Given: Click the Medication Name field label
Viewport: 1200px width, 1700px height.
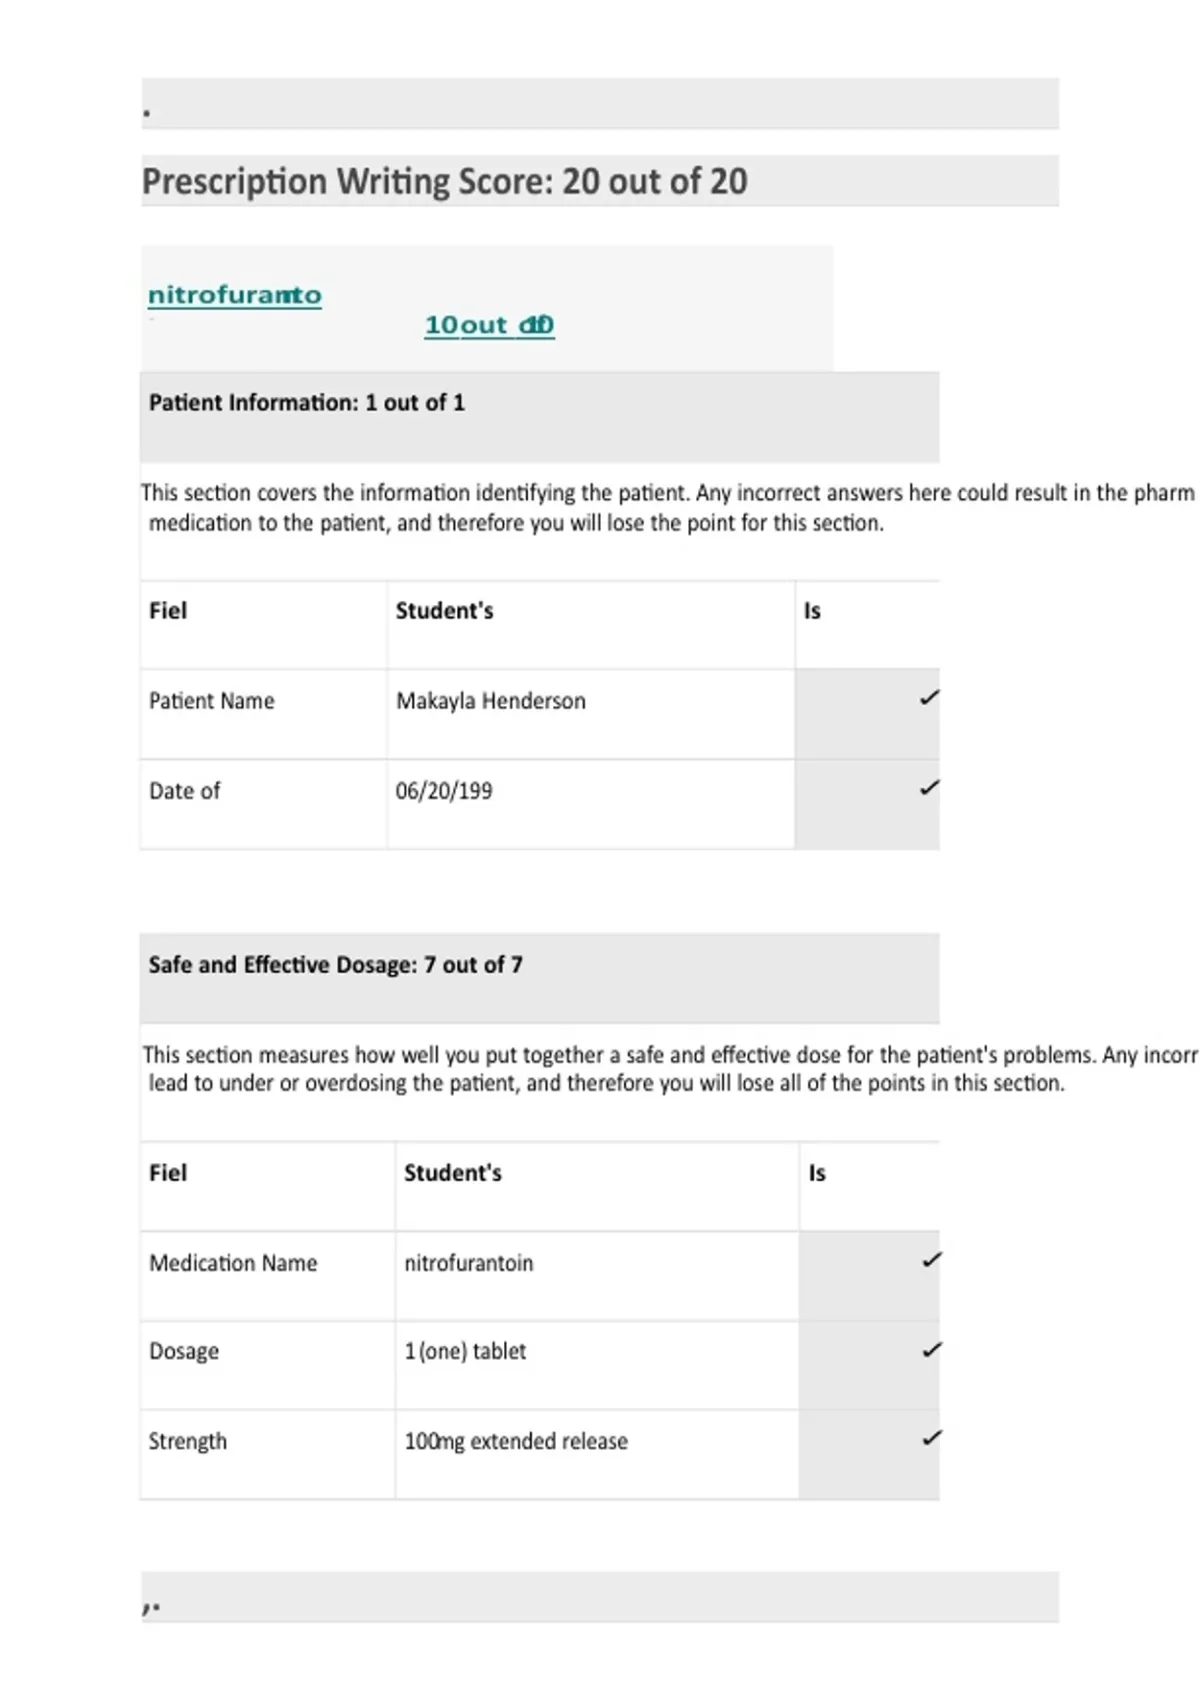Looking at the screenshot, I should (233, 1263).
